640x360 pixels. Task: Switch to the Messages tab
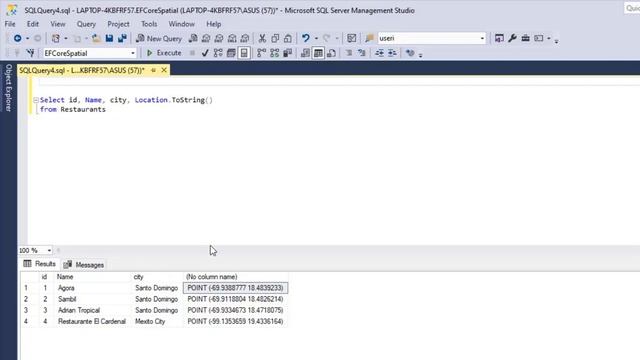(x=84, y=265)
